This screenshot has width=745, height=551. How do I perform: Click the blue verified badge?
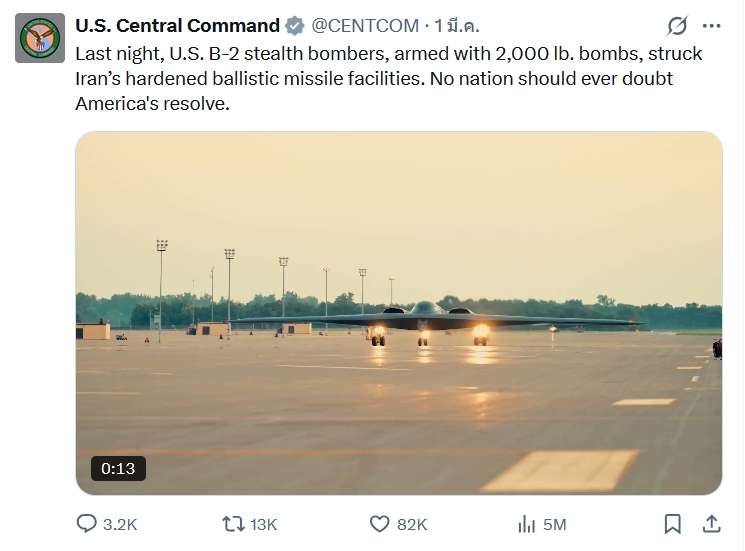296,26
